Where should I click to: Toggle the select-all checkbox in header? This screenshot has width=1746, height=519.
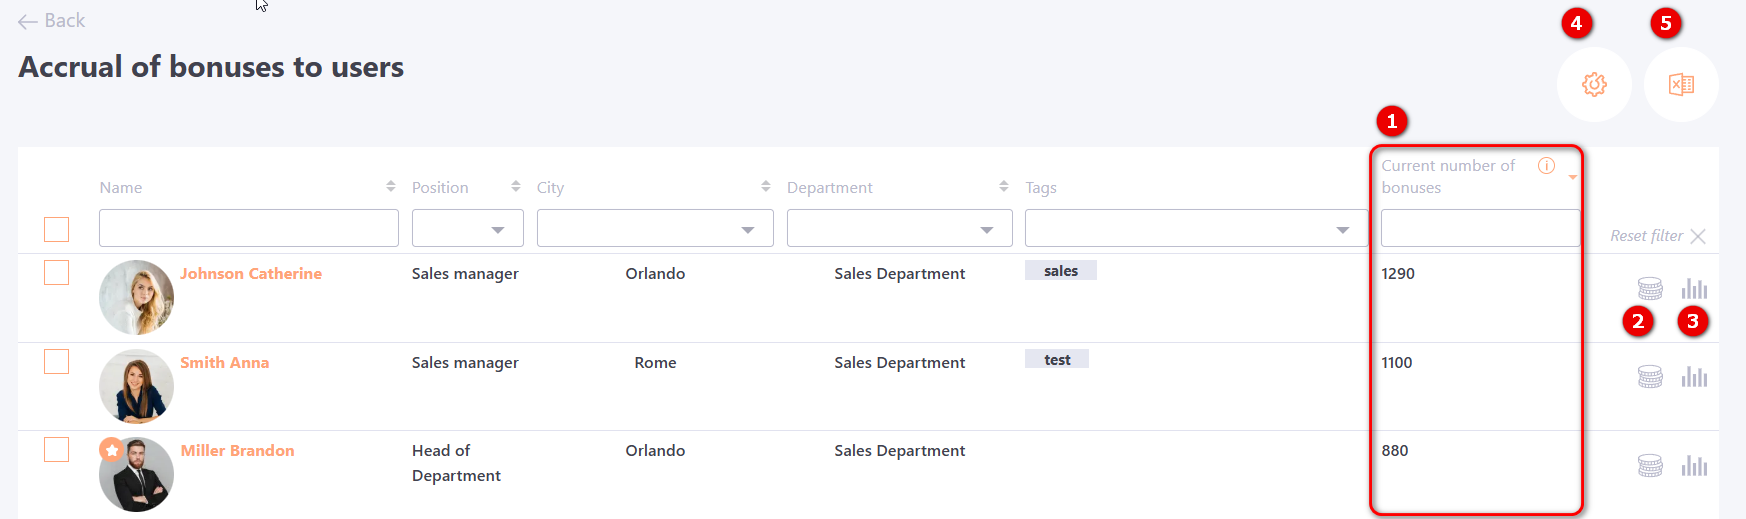point(57,229)
